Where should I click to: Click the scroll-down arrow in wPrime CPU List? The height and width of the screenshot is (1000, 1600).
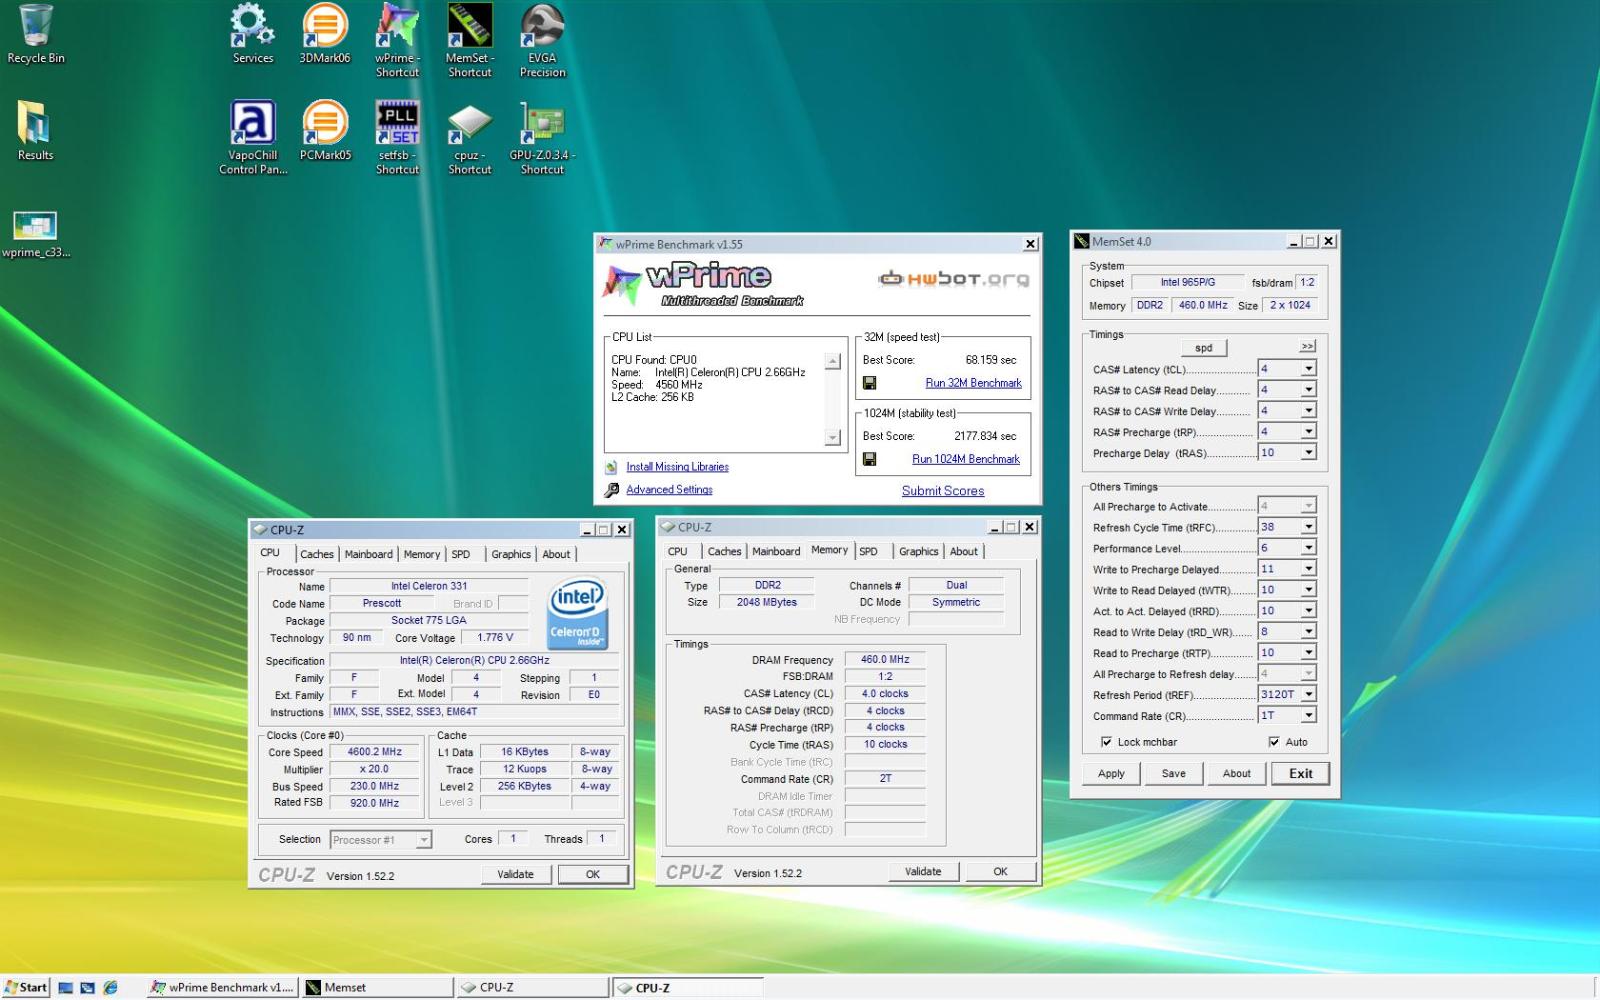click(x=833, y=438)
